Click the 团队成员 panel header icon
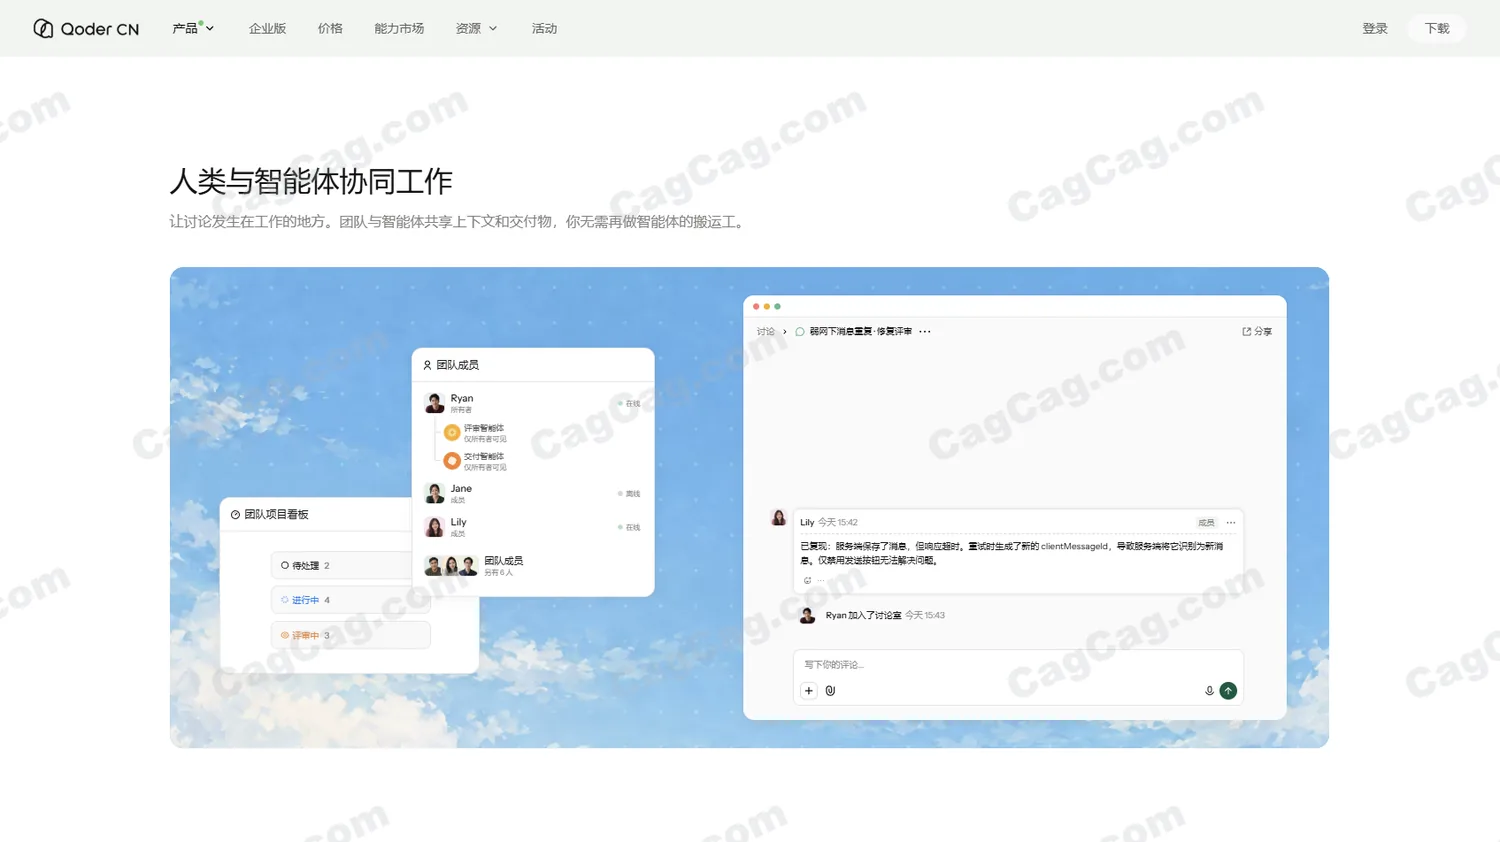 coord(427,365)
